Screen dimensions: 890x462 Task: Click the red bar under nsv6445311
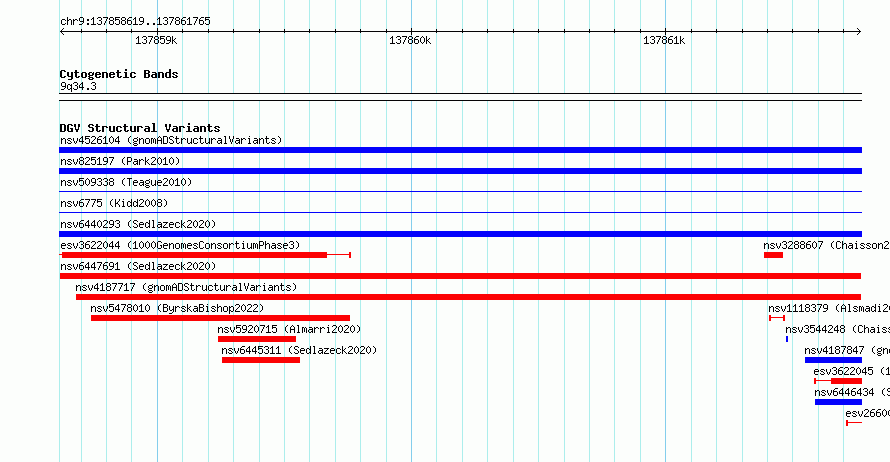(261, 360)
